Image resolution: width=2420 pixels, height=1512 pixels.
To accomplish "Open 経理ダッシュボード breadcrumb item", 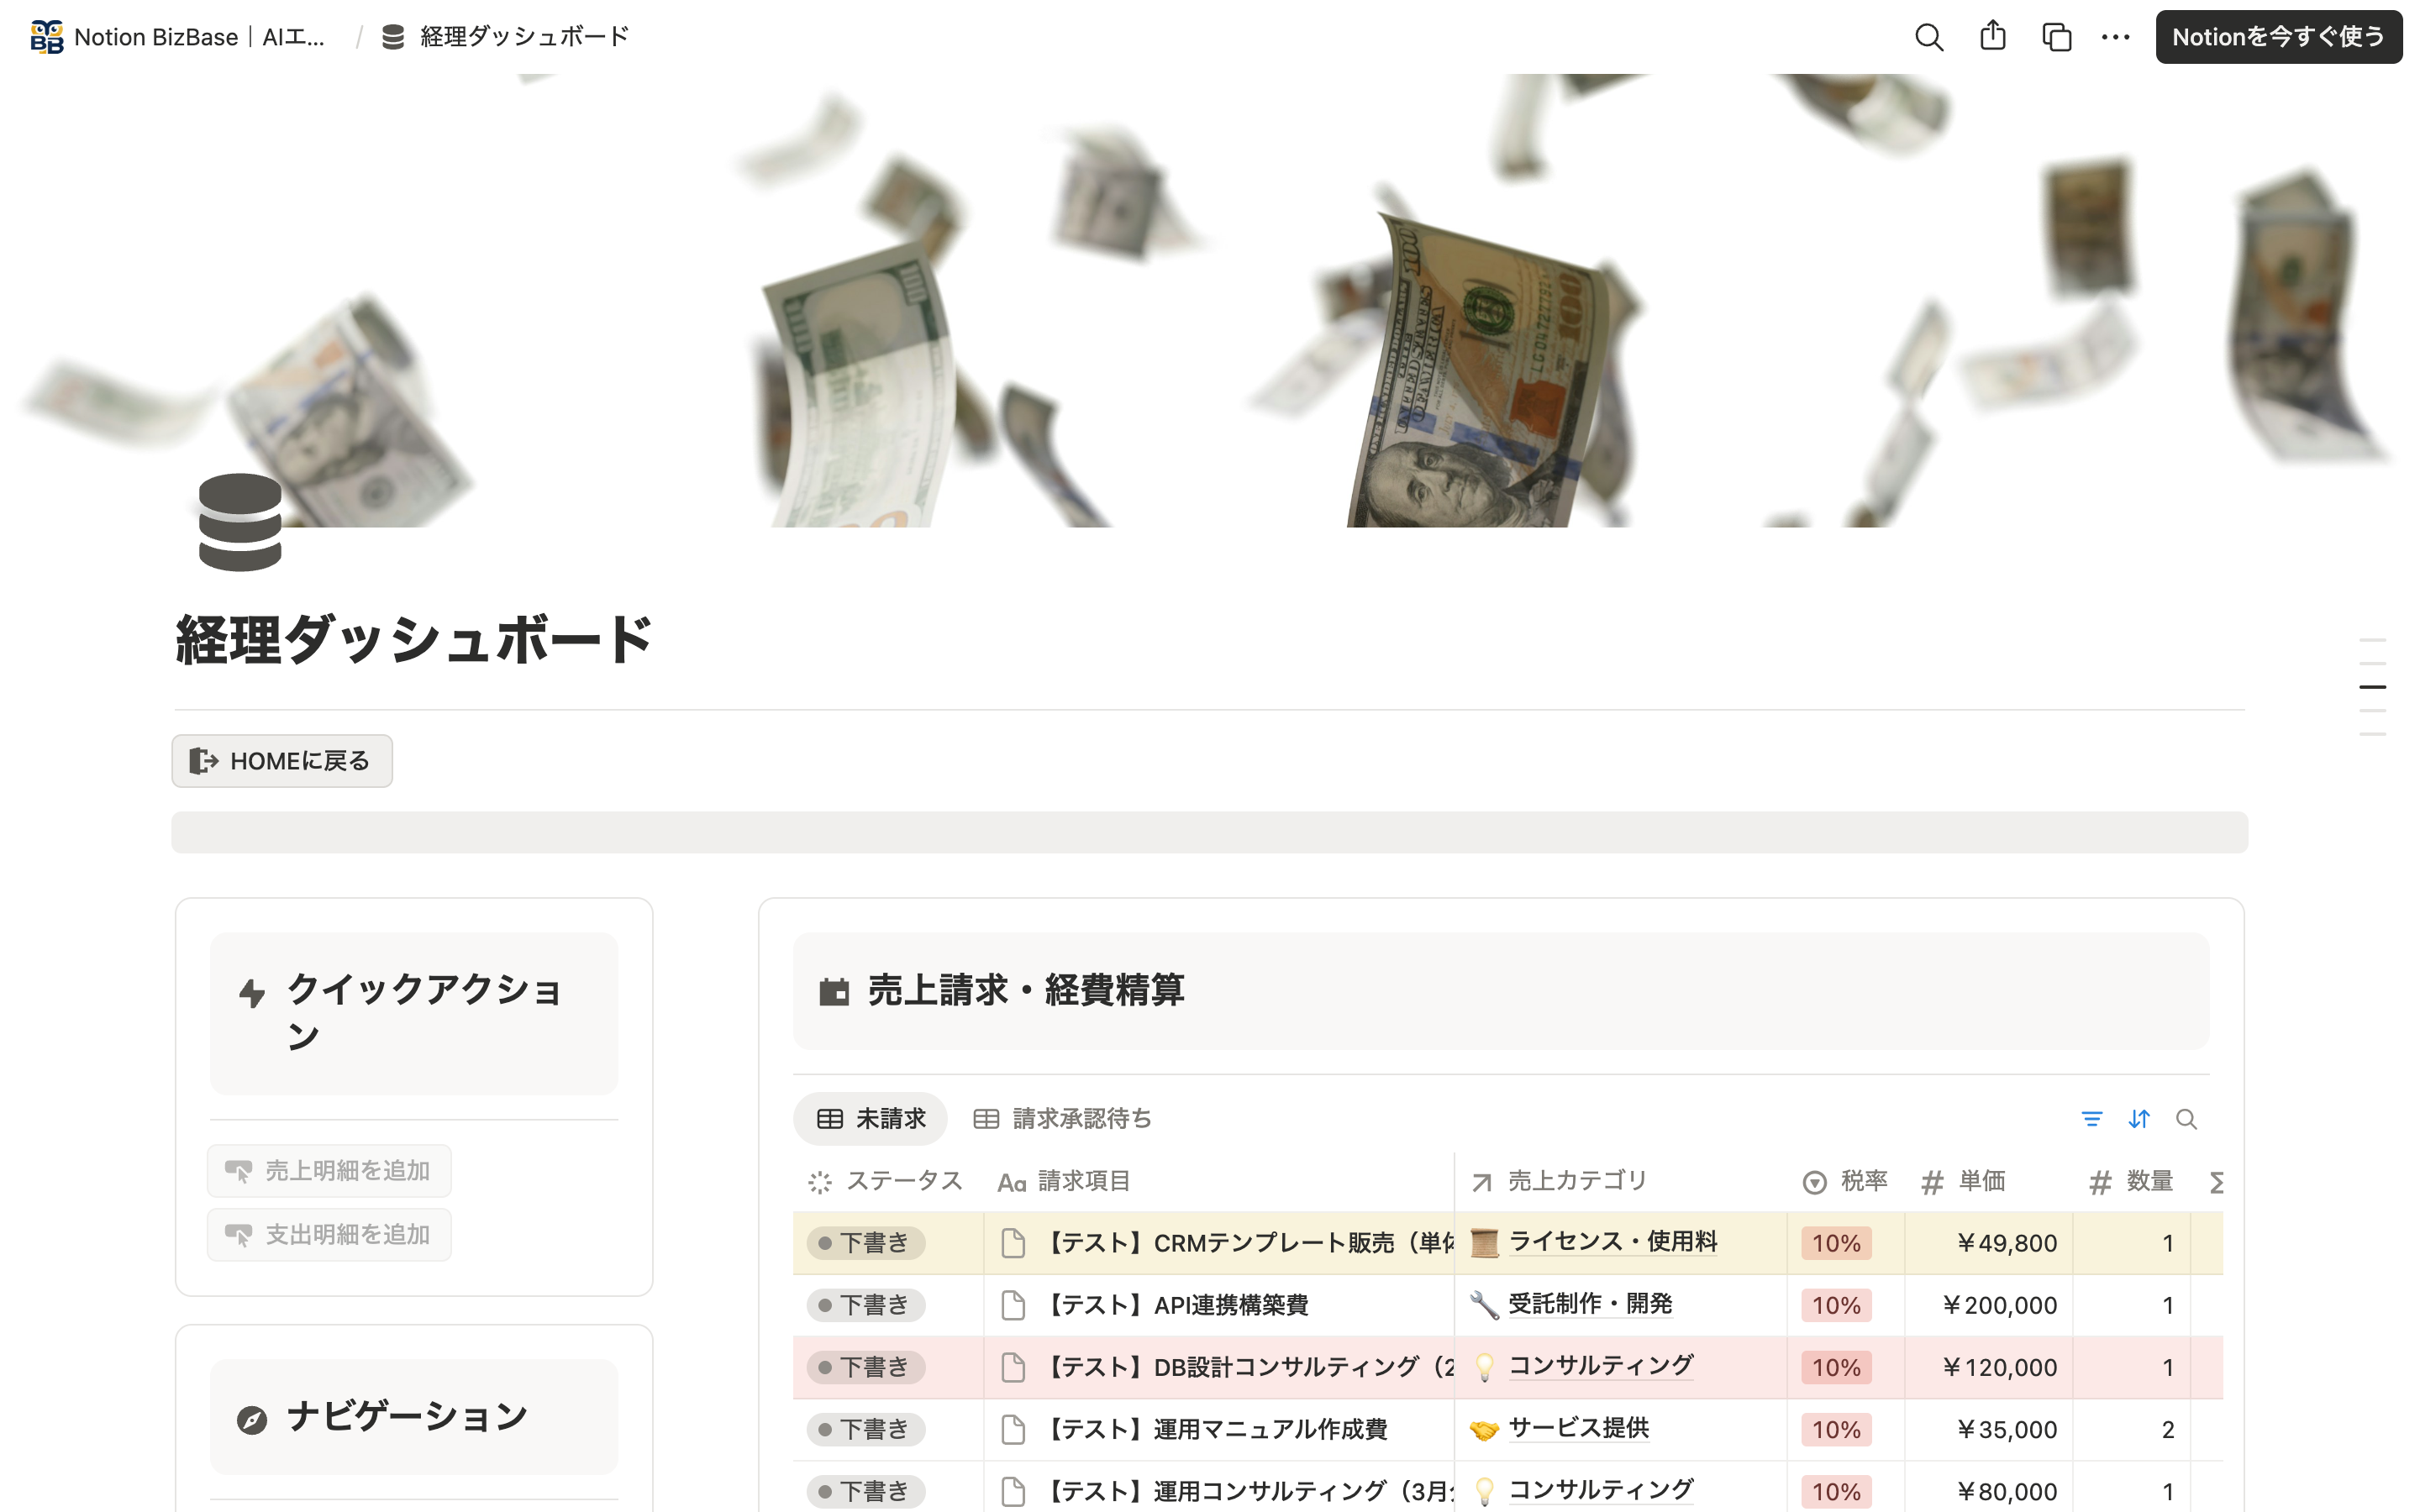I will pos(506,37).
